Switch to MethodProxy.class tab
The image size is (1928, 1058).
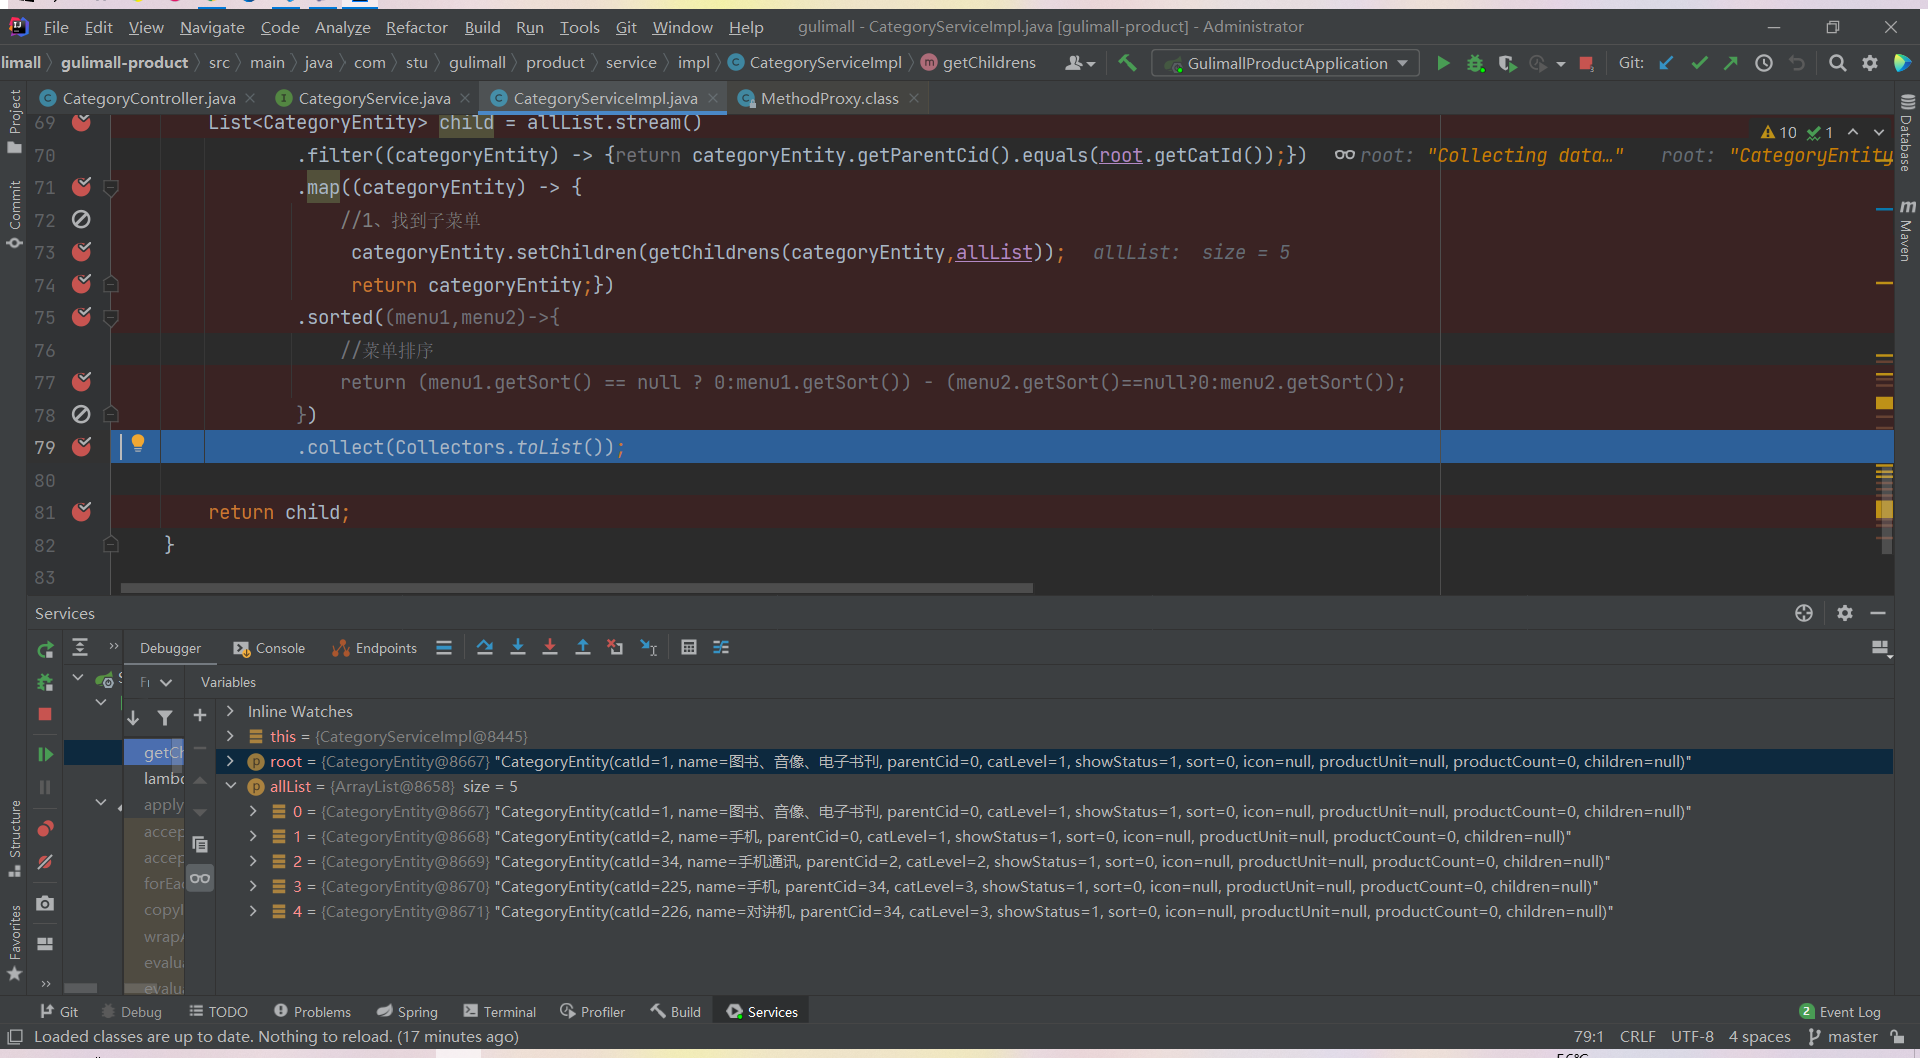point(829,98)
